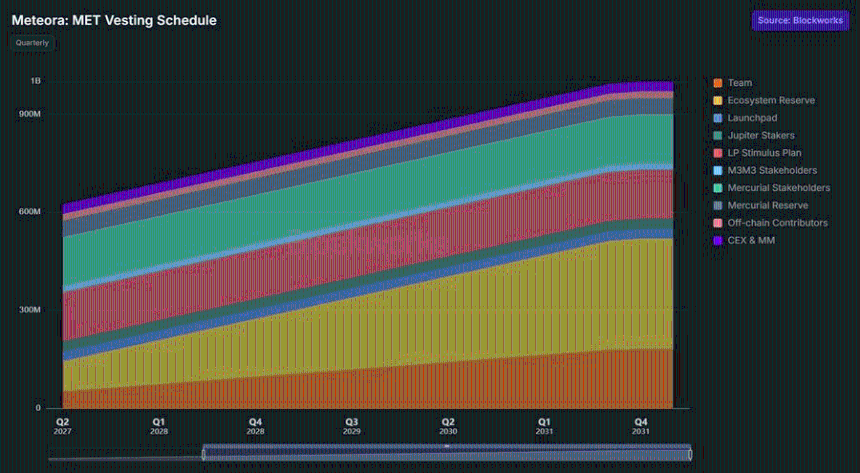Screen dimensions: 860x473
Task: Hide Jupiter Stakers series via label
Action: [761, 136]
